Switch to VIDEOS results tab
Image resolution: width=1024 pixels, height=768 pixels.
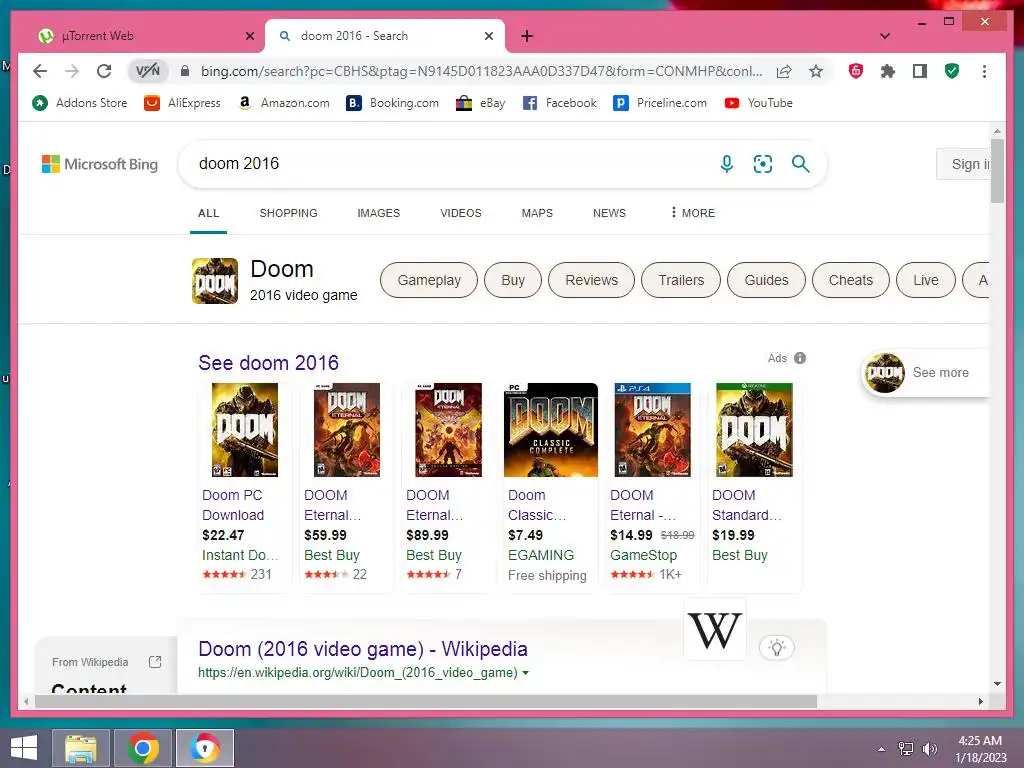460,213
